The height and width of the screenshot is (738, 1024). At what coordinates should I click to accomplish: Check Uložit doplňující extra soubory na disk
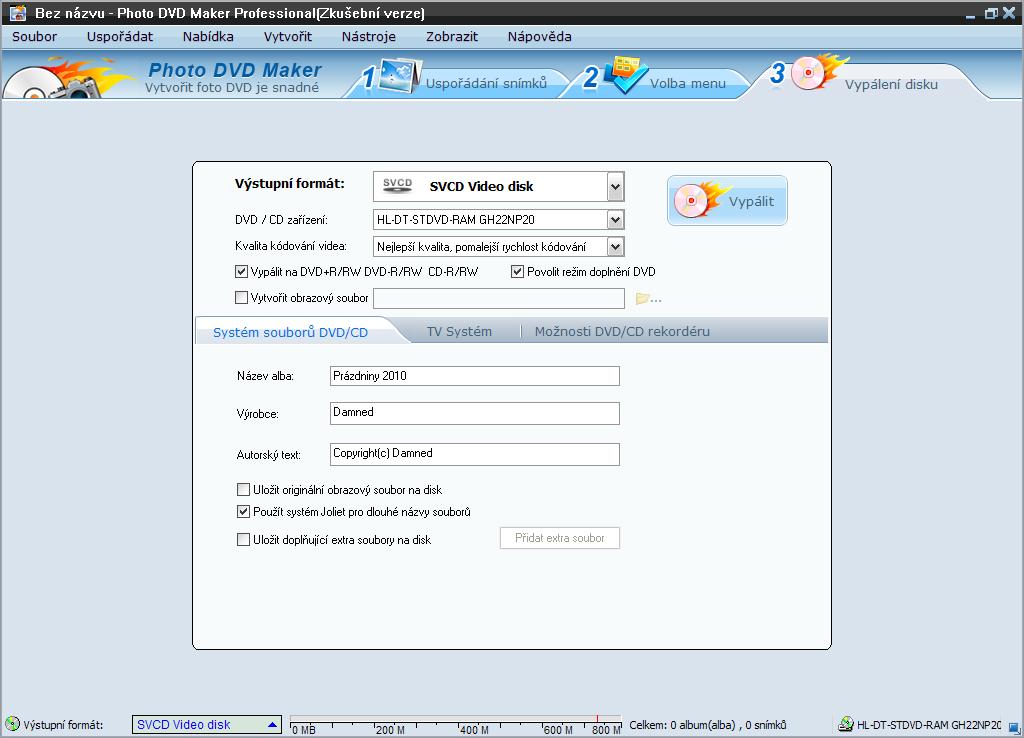point(243,539)
